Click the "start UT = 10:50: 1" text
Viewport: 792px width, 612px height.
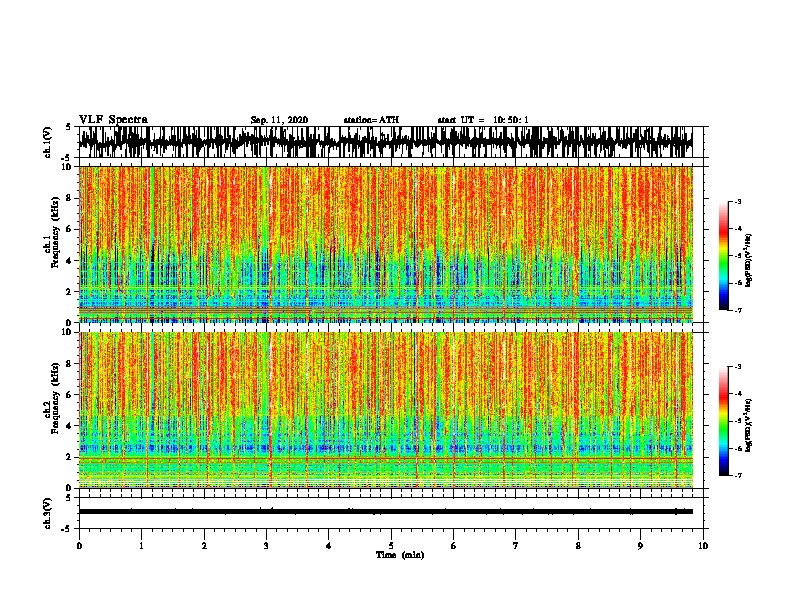pyautogui.click(x=483, y=120)
